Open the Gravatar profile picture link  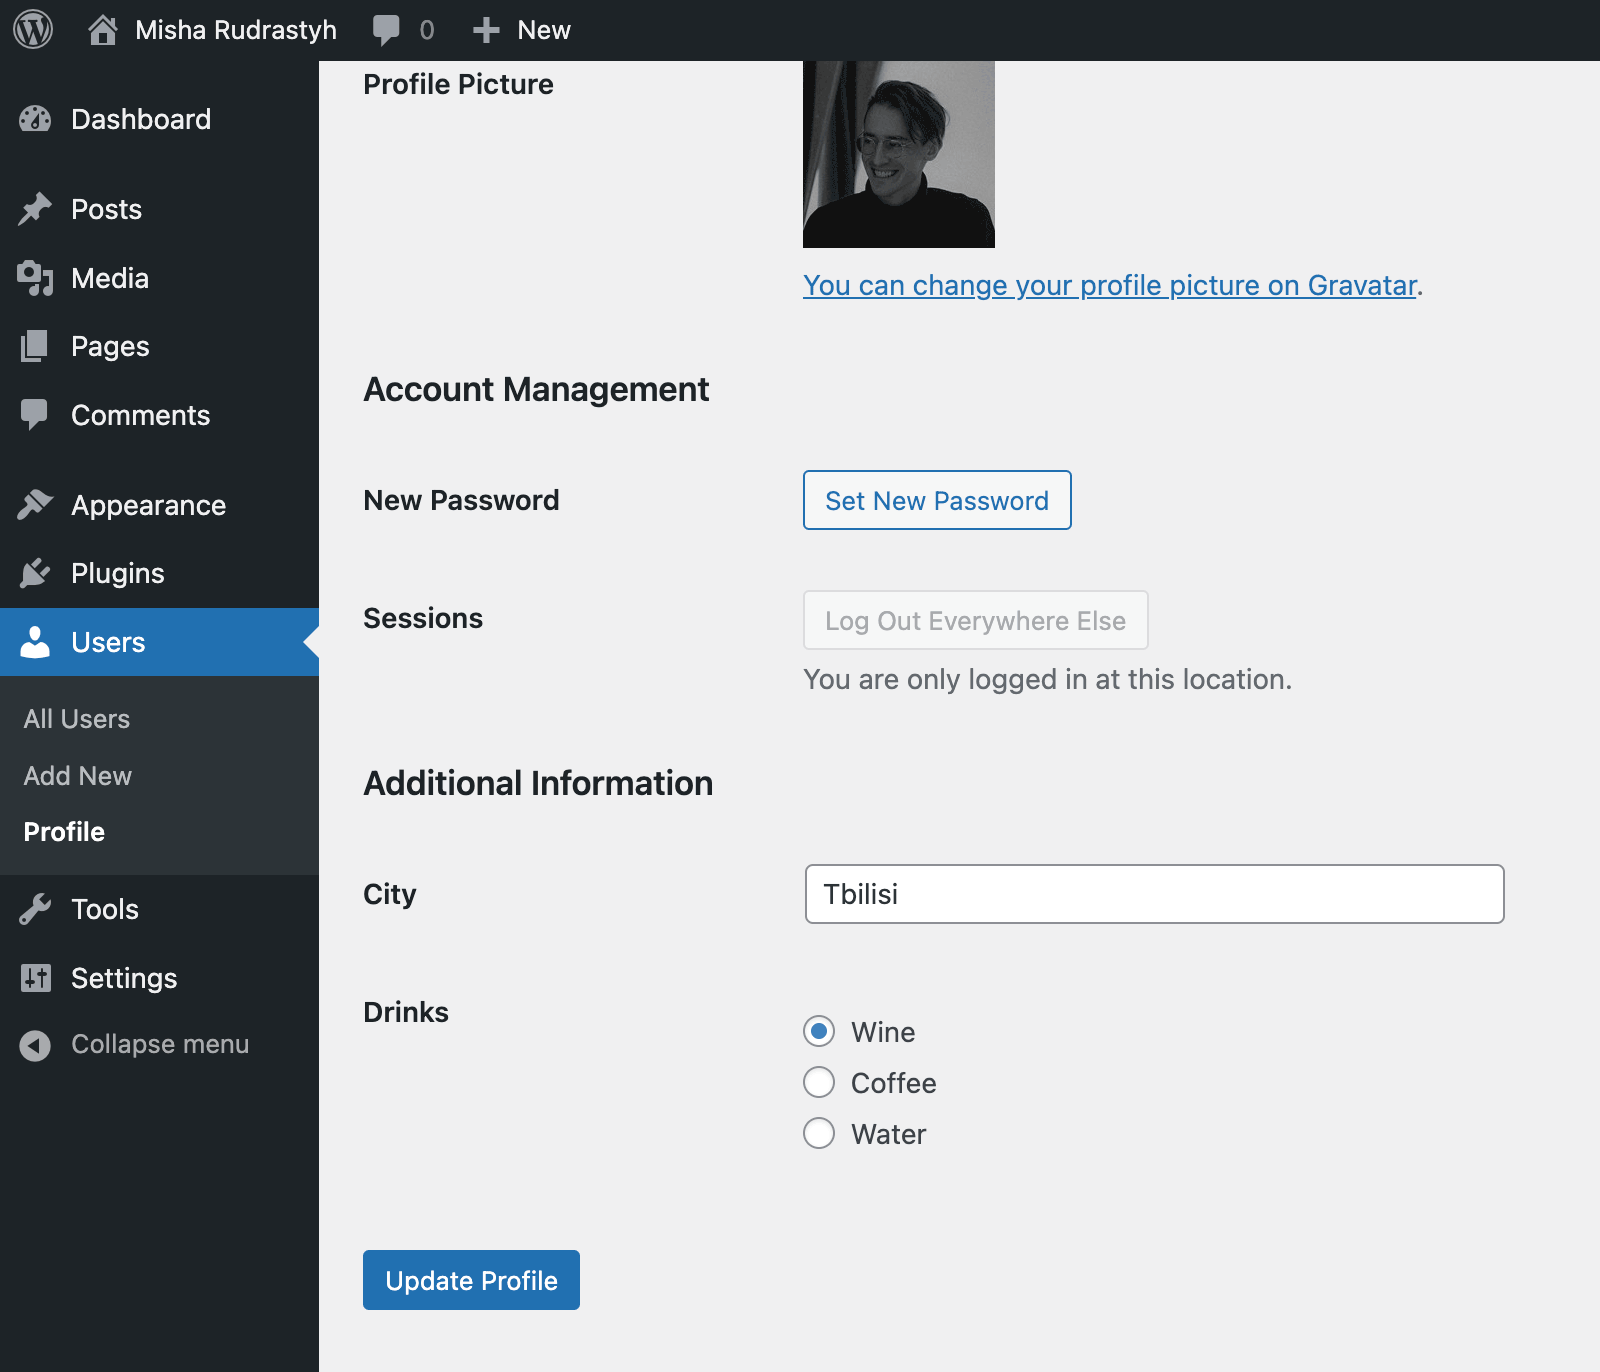1110,286
